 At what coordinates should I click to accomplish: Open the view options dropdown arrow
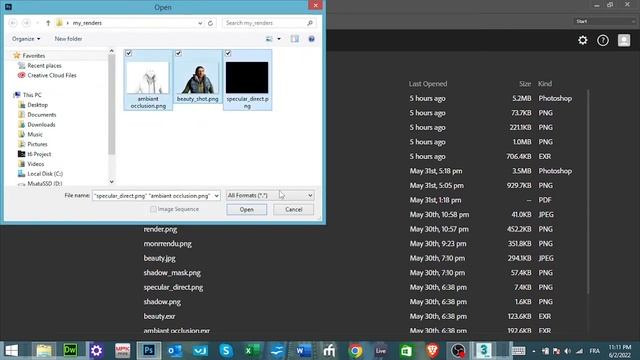coord(279,39)
